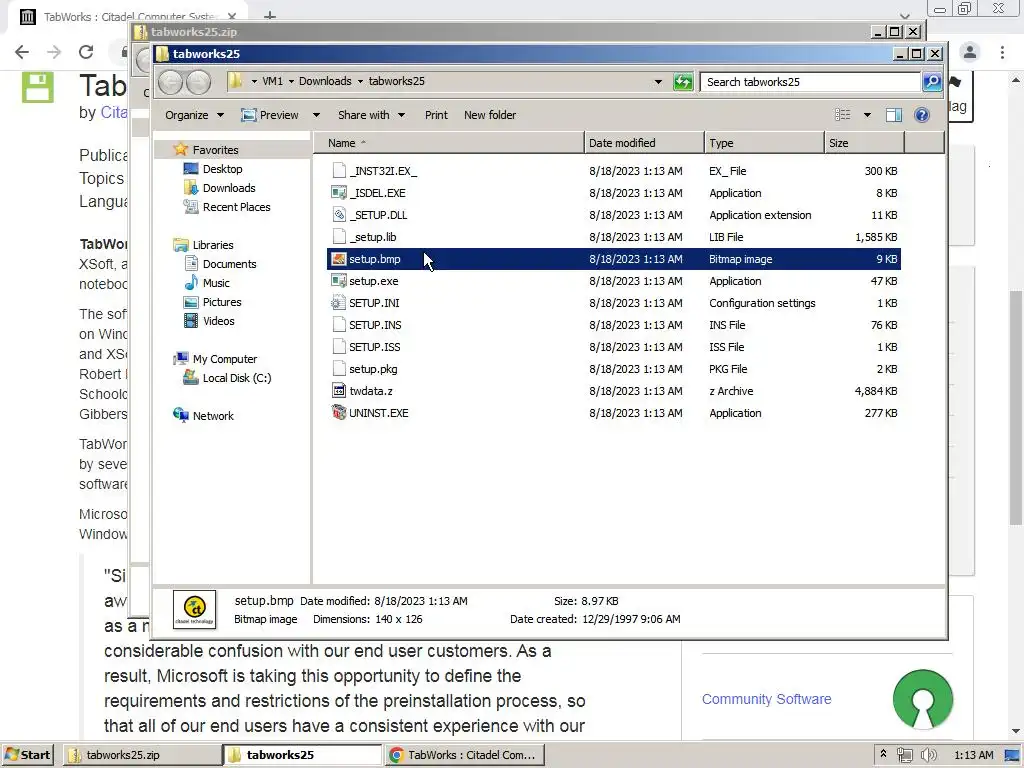Open Help with the blue question mark
This screenshot has height=768, width=1024.
tap(921, 115)
